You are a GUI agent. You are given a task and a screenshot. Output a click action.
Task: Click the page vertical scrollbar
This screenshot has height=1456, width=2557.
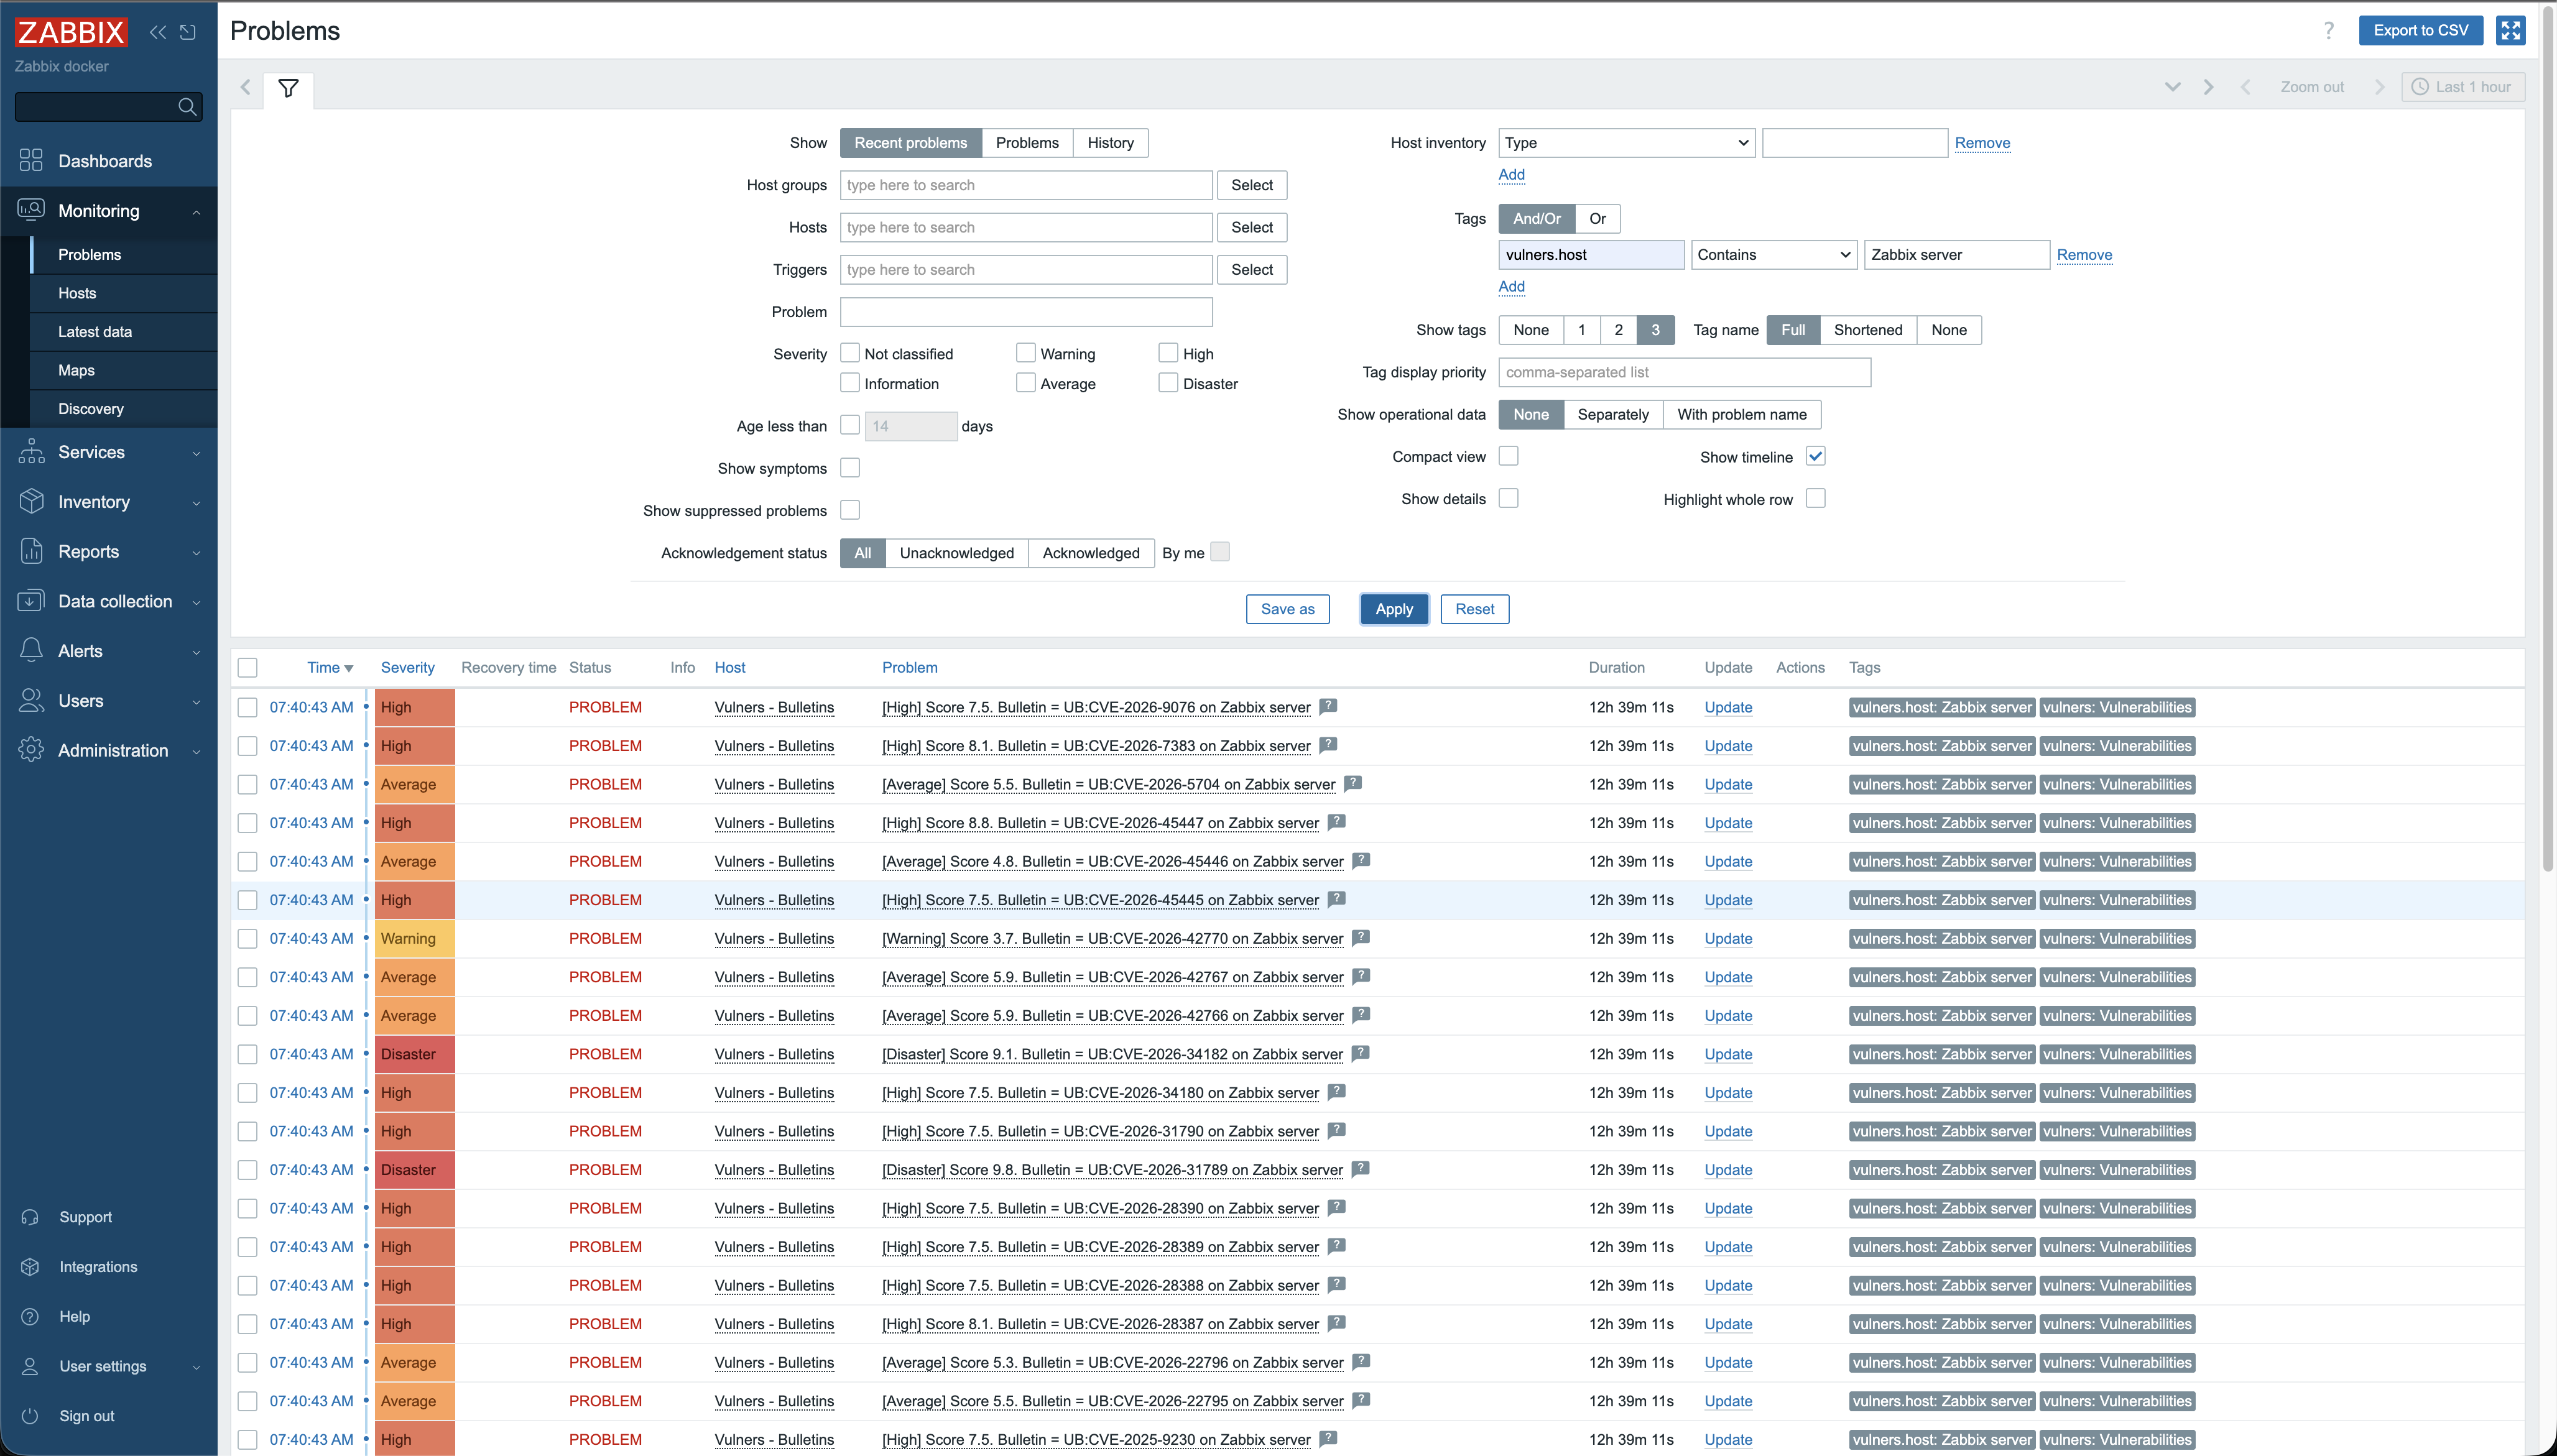[2549, 440]
